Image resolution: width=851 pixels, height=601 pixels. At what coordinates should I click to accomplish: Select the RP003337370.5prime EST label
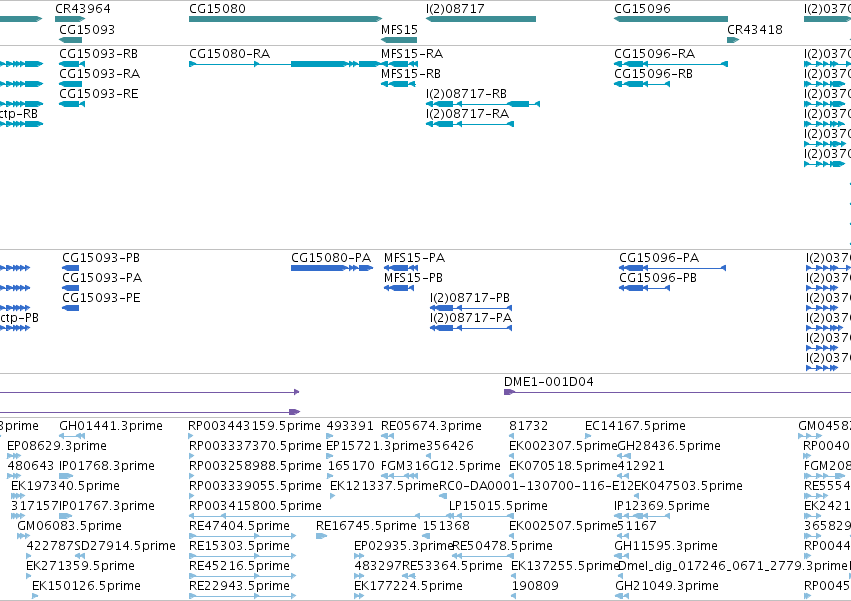click(x=255, y=446)
